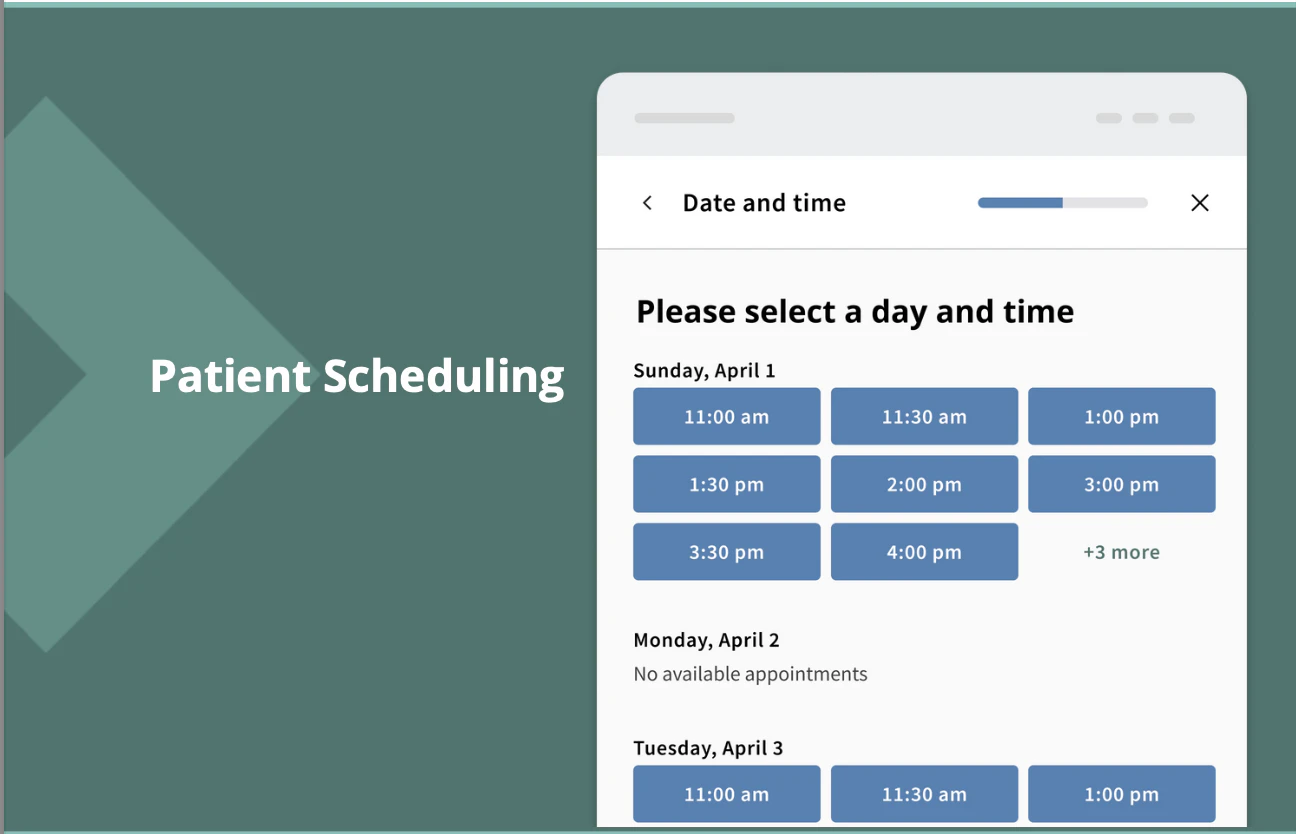Pick the 1:30 pm appointment slot
This screenshot has width=1296, height=834.
point(726,485)
